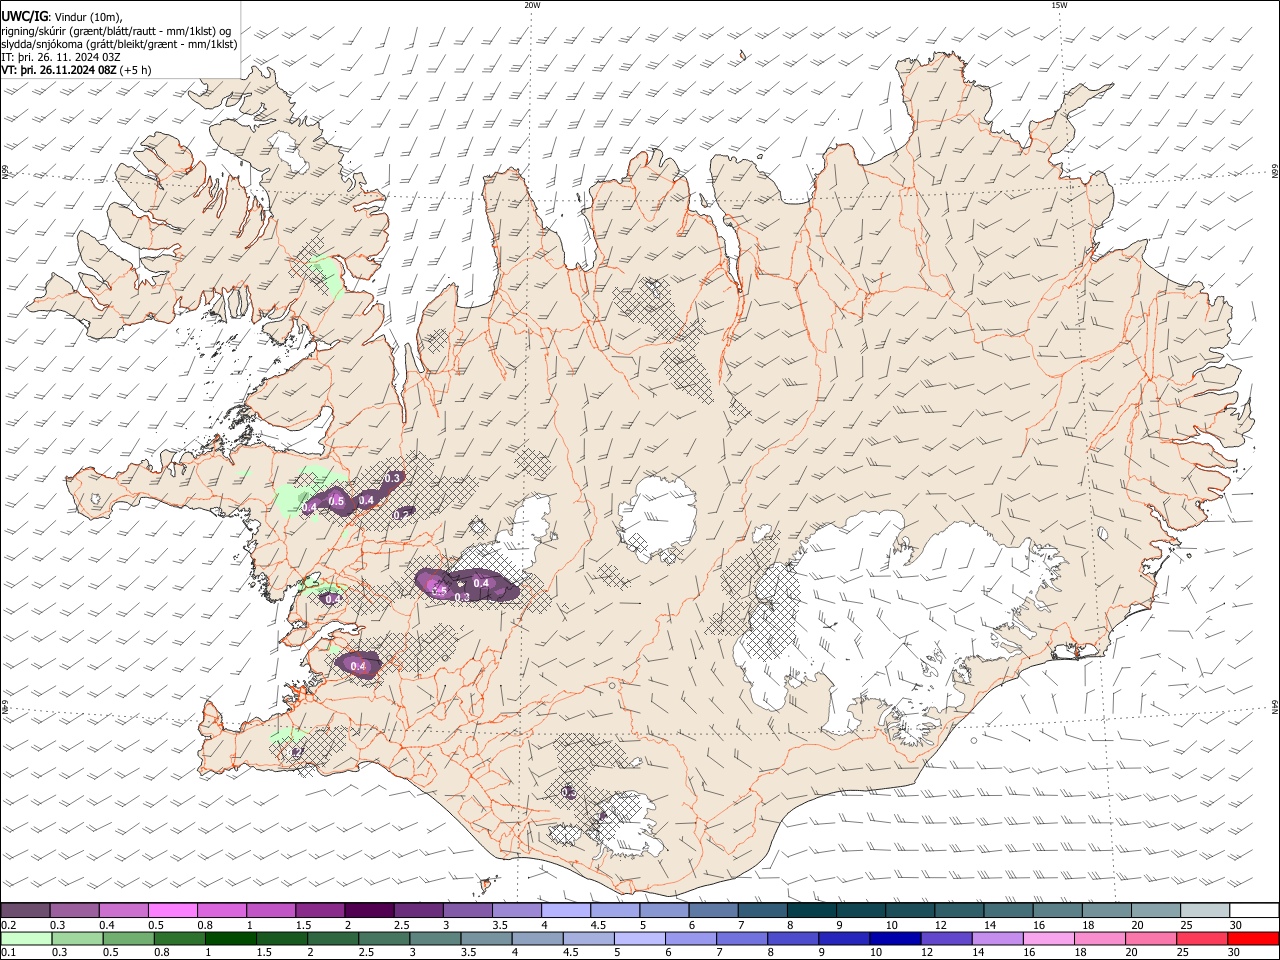Select dark purple upper swatch between 2 and 2.5
The height and width of the screenshot is (960, 1280).
(x=369, y=911)
